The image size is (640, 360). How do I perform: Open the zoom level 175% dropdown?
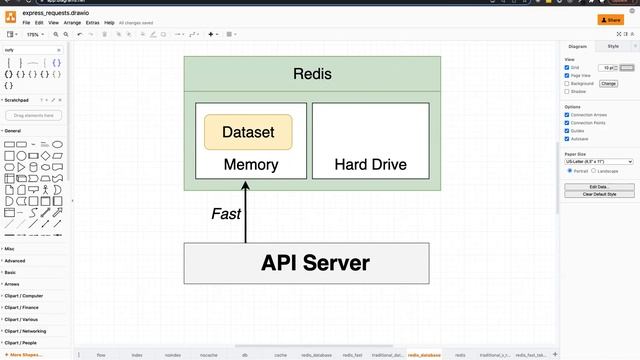pos(36,35)
